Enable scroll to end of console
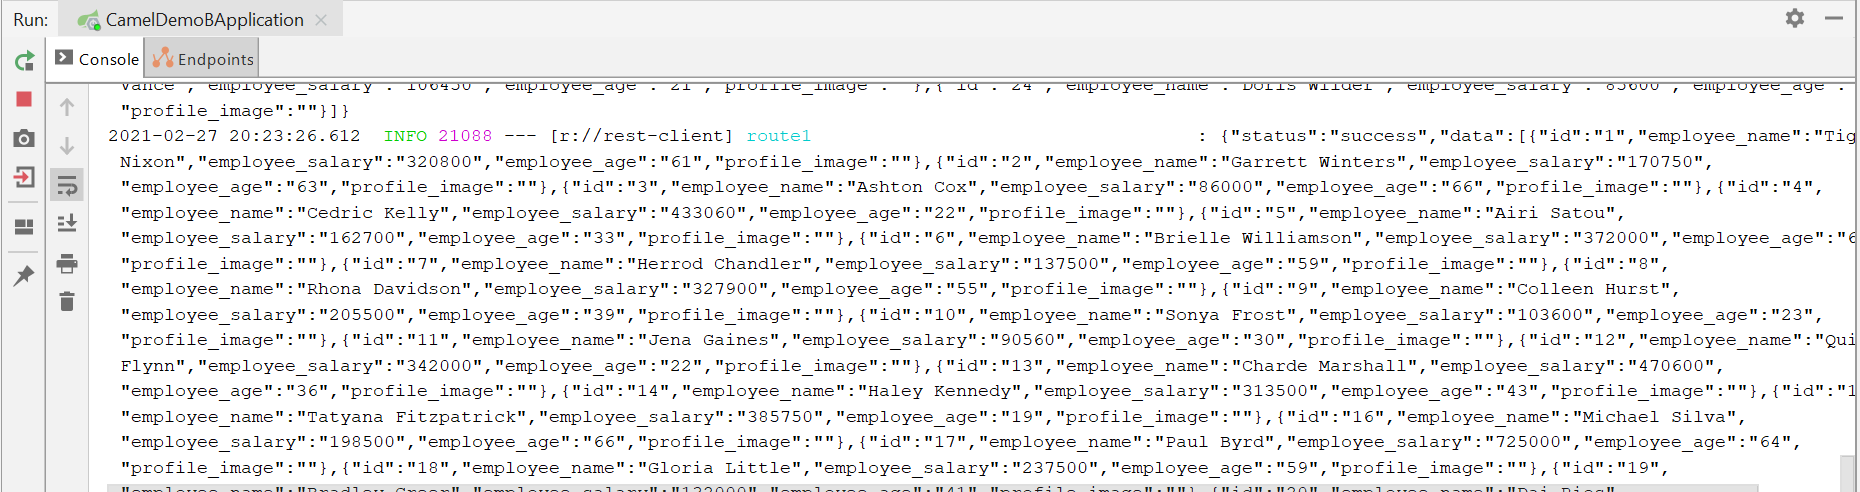1860x492 pixels. 67,223
